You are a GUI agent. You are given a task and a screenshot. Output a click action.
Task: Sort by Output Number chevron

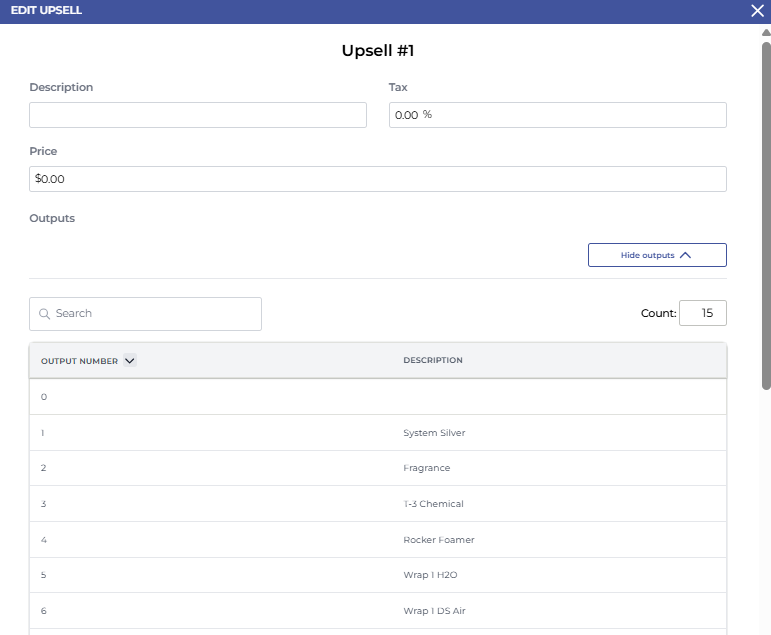[129, 361]
